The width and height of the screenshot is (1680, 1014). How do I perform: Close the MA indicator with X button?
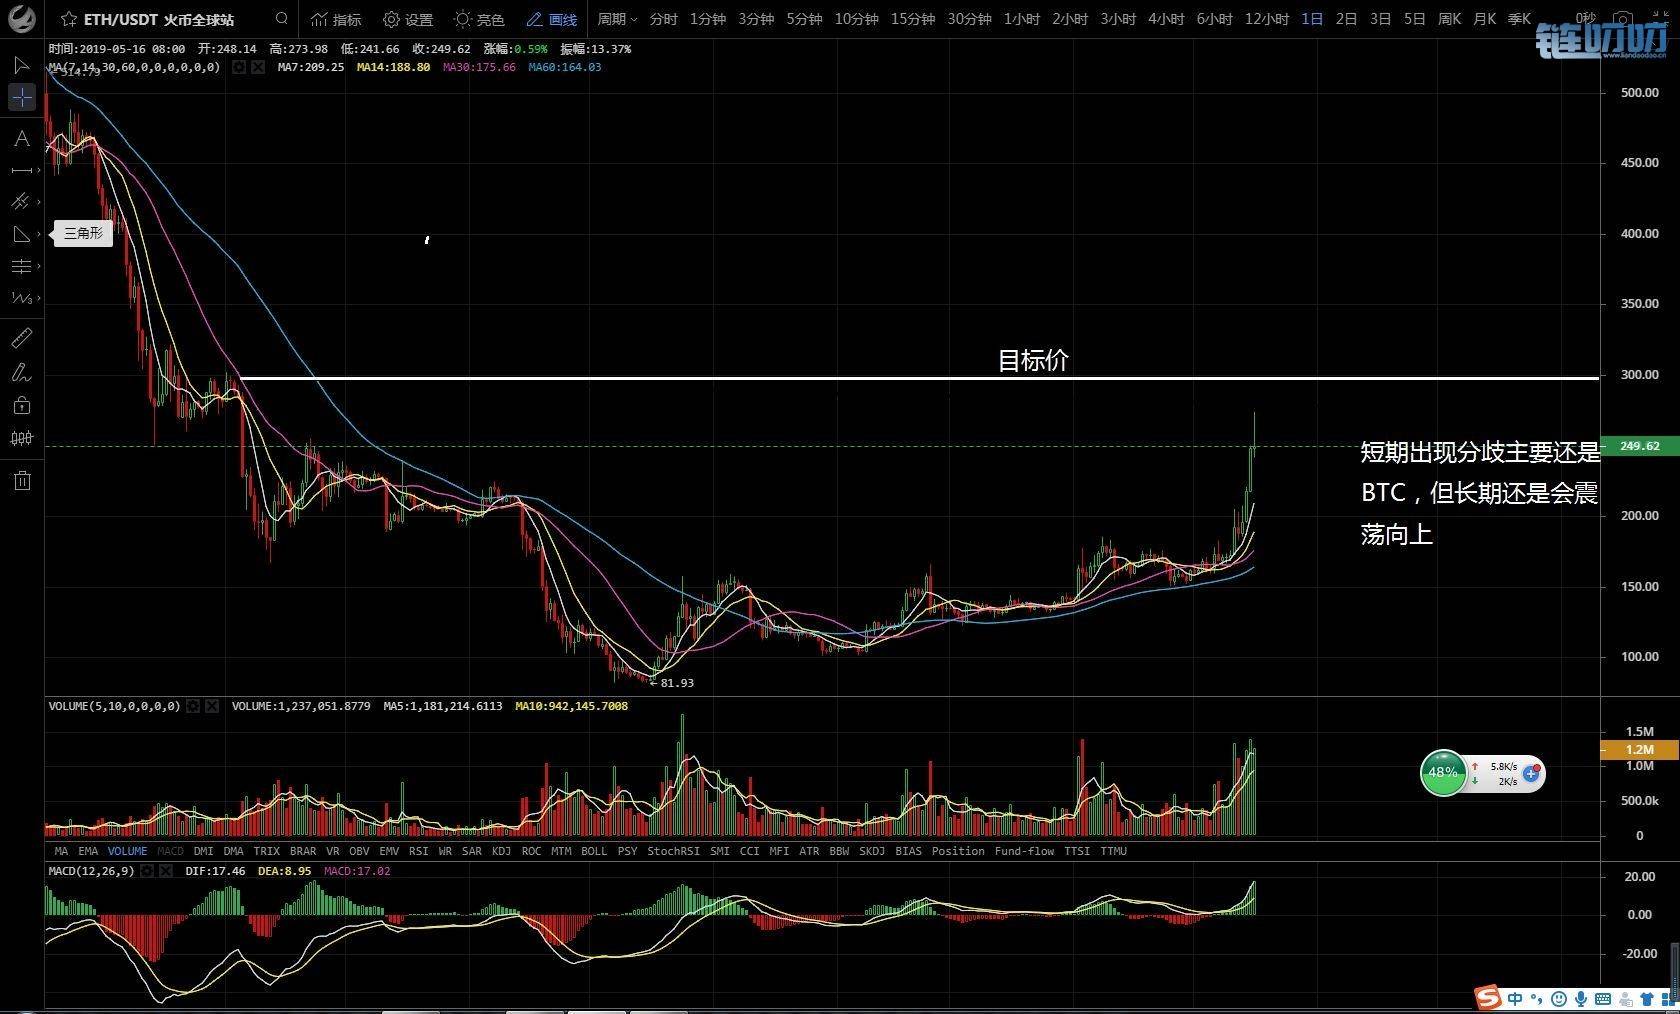pos(258,67)
